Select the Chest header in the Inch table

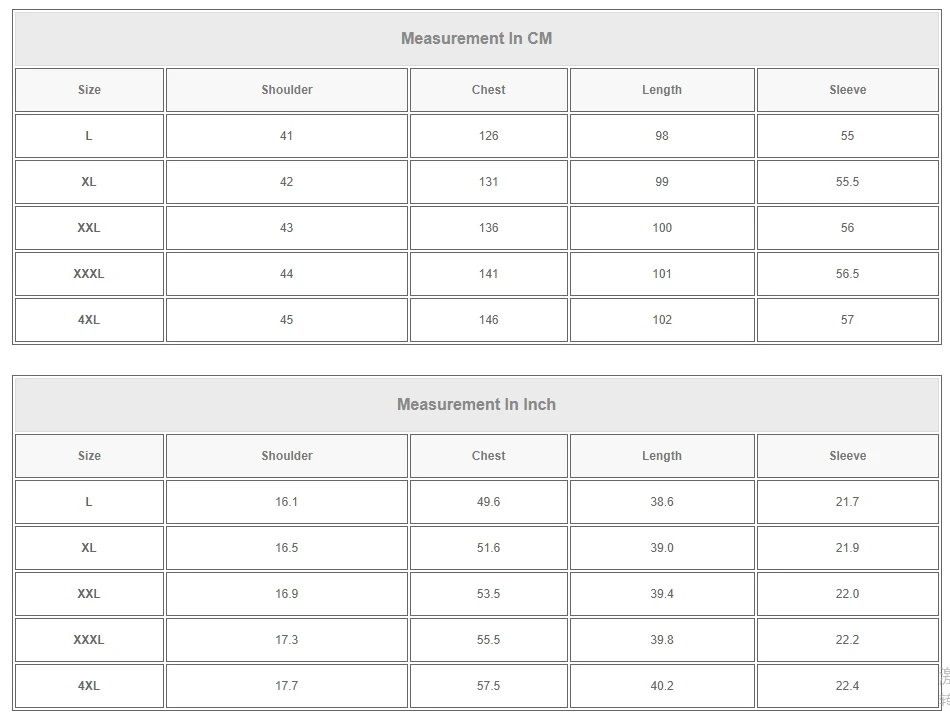pyautogui.click(x=488, y=456)
